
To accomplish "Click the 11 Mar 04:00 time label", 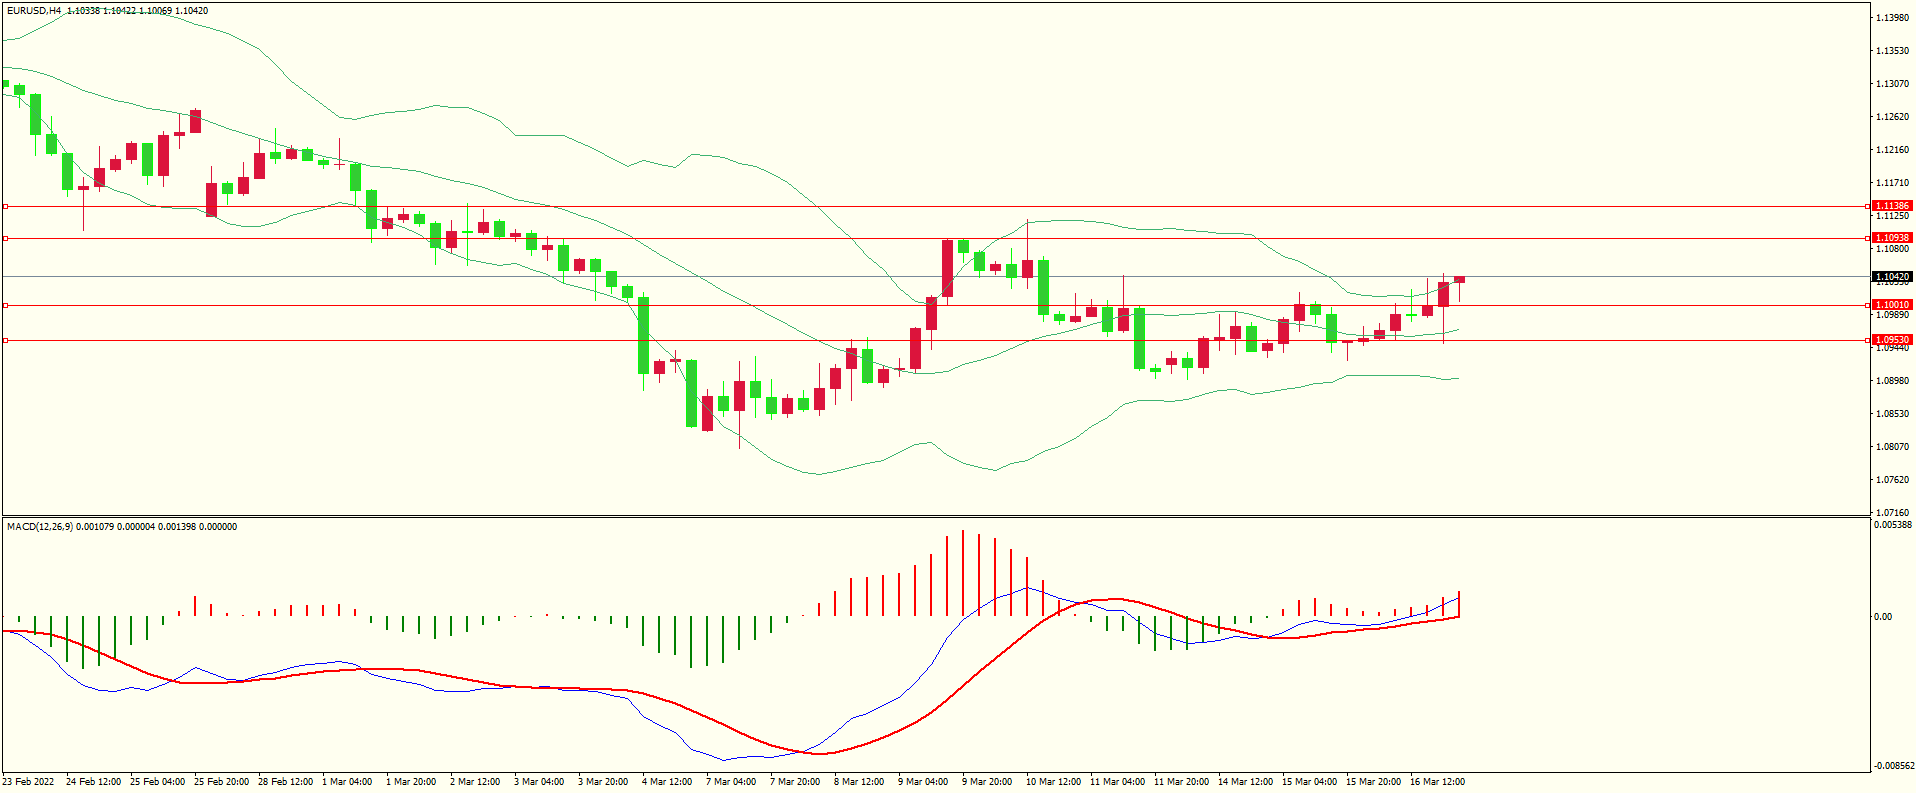I will (x=1117, y=782).
